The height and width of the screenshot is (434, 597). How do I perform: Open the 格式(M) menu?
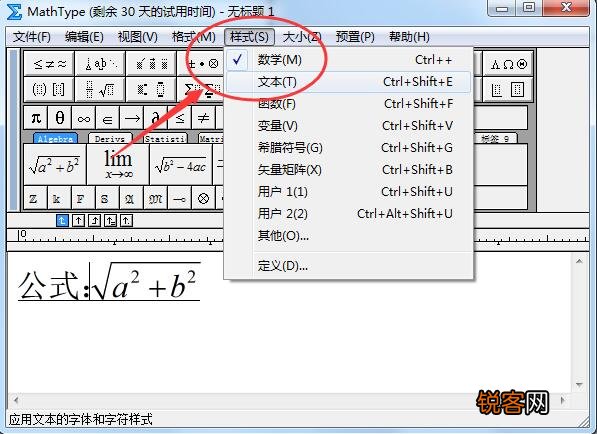(x=193, y=37)
